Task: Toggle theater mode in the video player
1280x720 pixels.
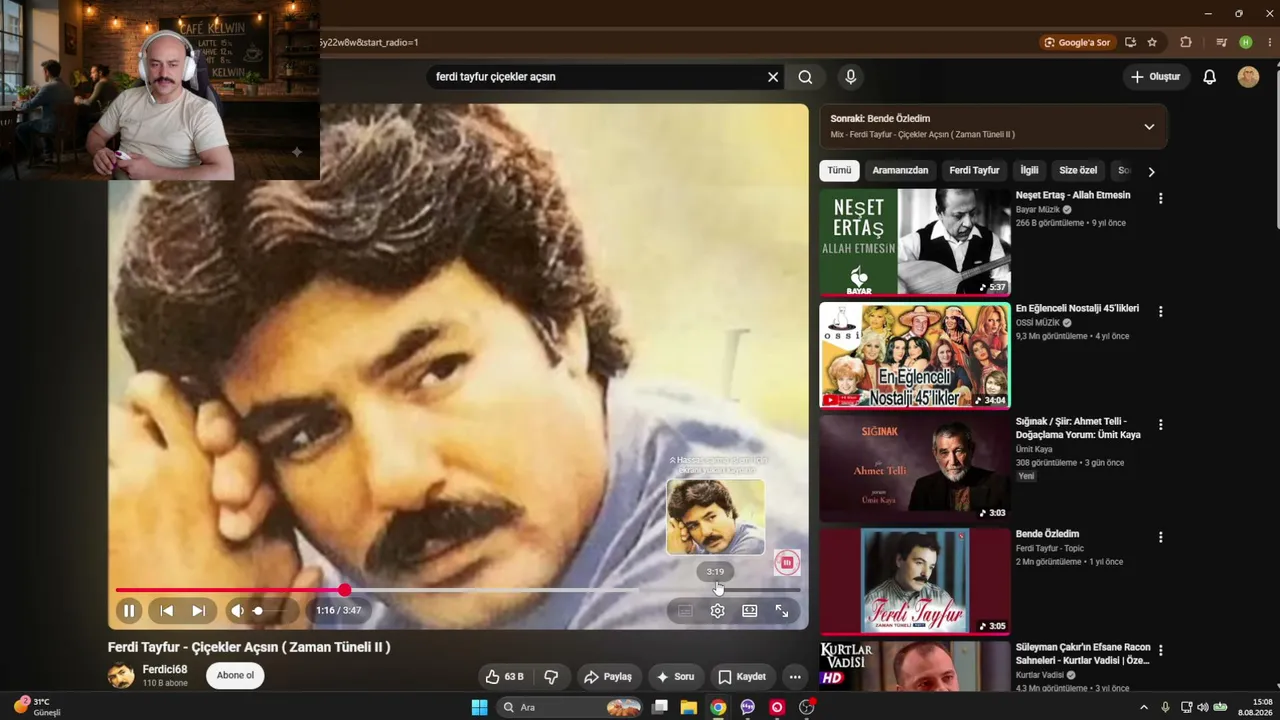Action: [x=750, y=611]
